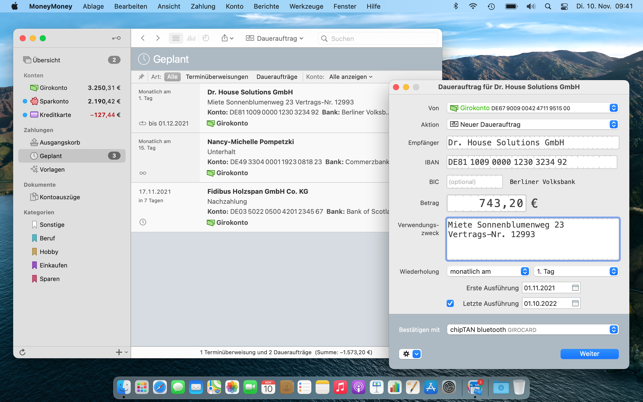Viewport: 643px width, 402px height.
Task: Click the pin icon in the filter bar
Action: pos(141,77)
